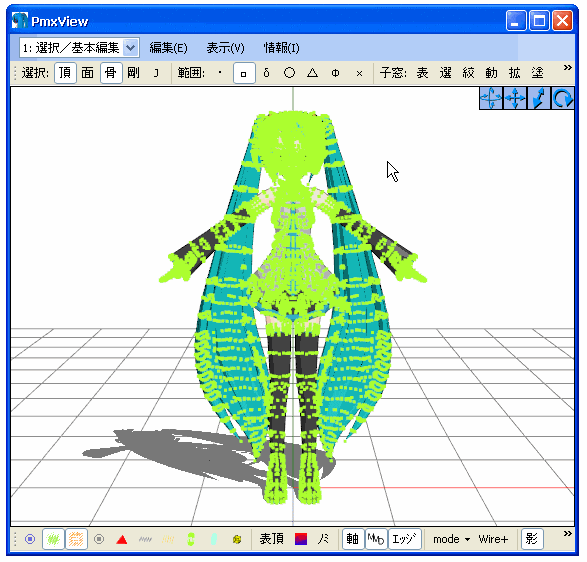Viewport: 587px width, 562px height.
Task: Toggle bone selection 骨 button
Action: 111,73
